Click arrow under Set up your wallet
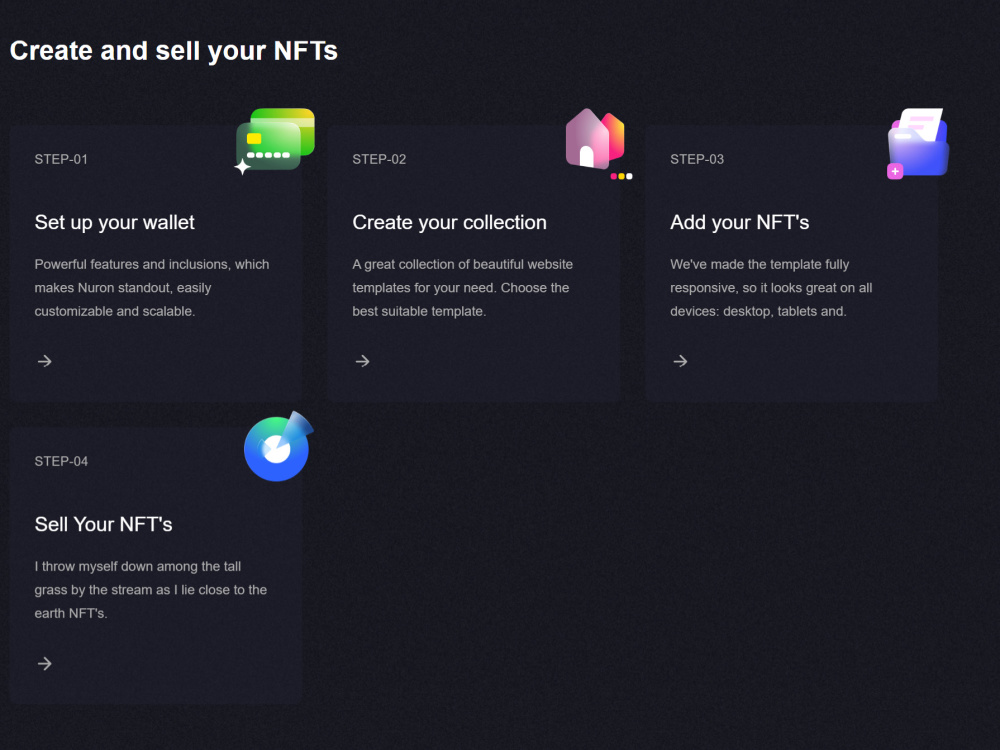This screenshot has width=1000, height=750. pos(45,361)
